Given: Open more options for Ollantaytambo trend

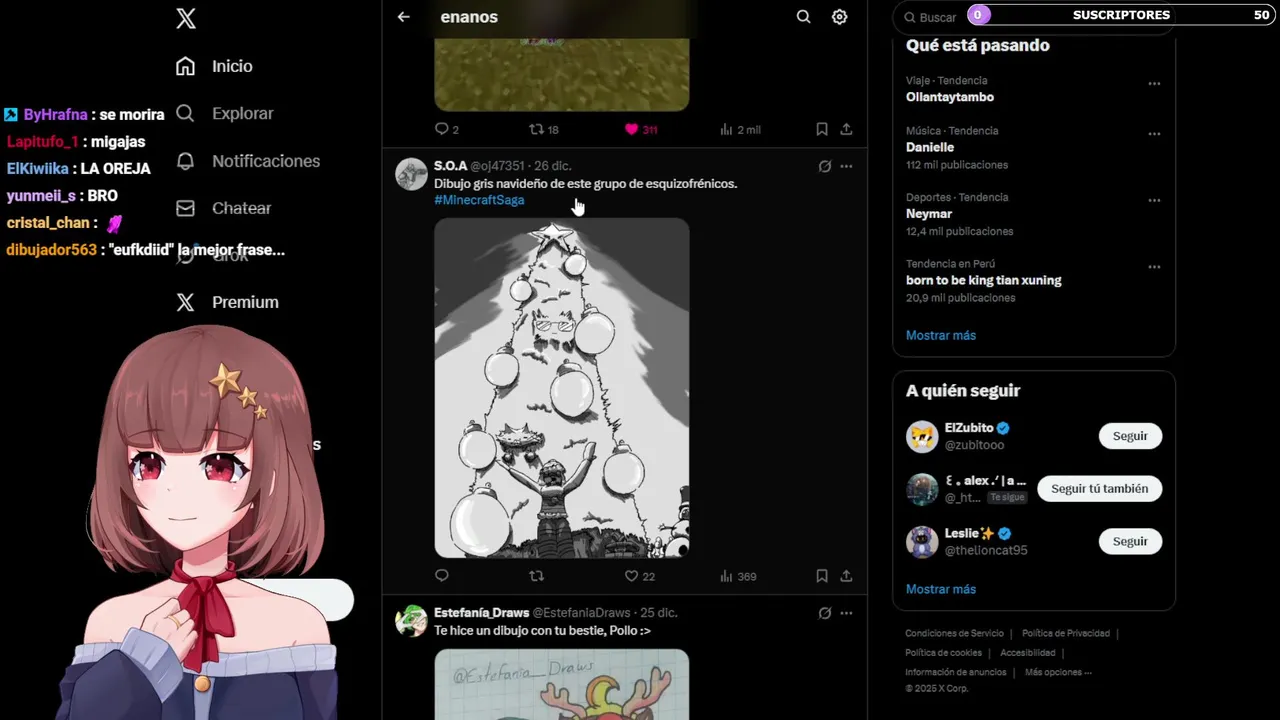Looking at the screenshot, I should tap(1154, 84).
